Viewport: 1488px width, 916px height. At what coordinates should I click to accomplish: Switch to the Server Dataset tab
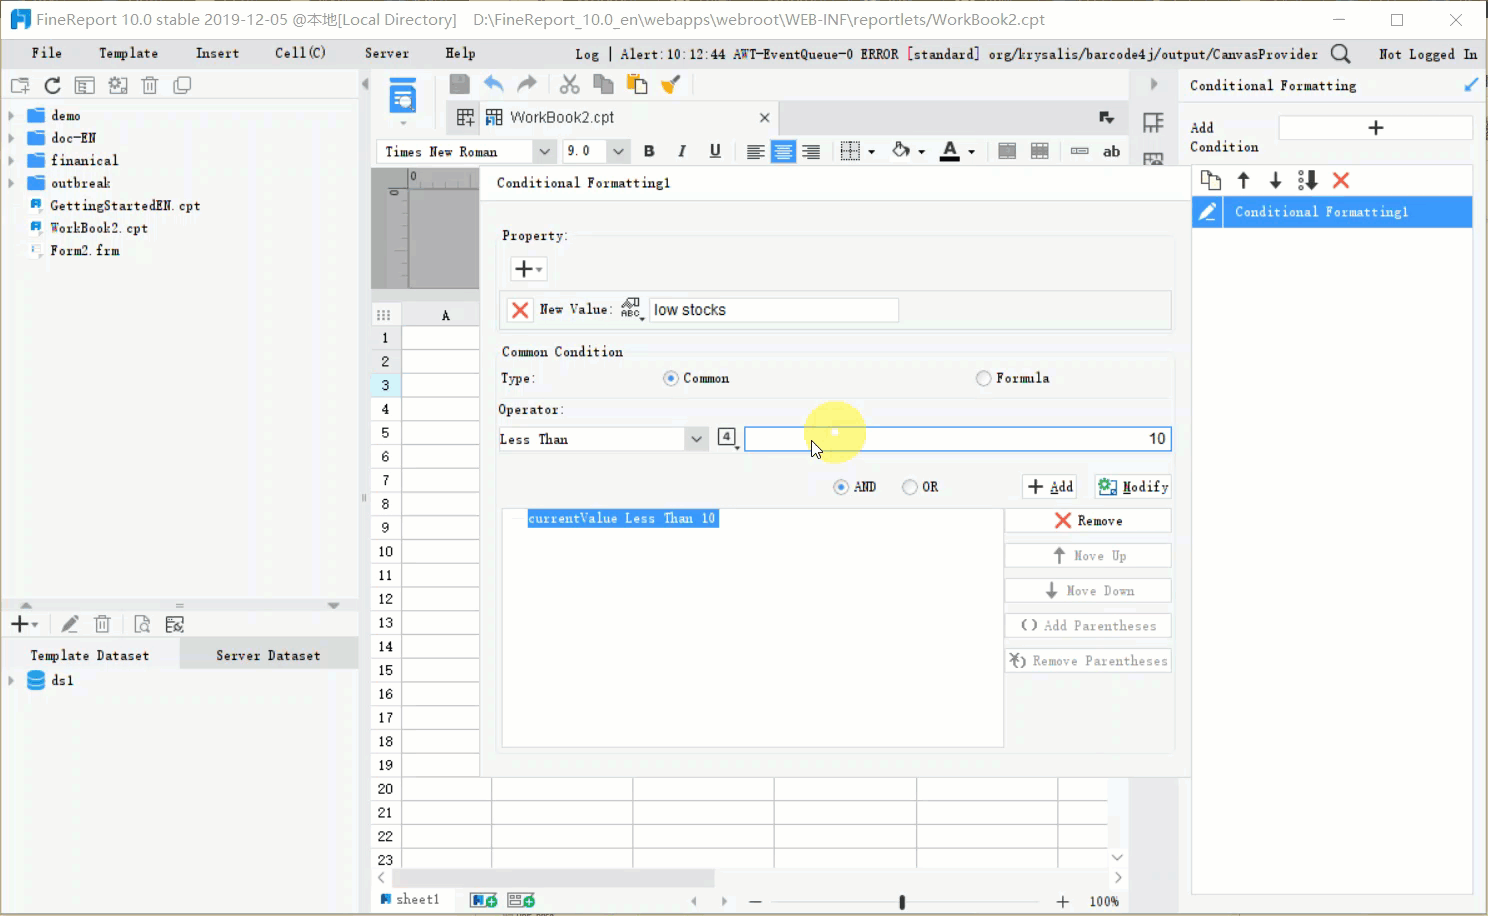tap(268, 656)
